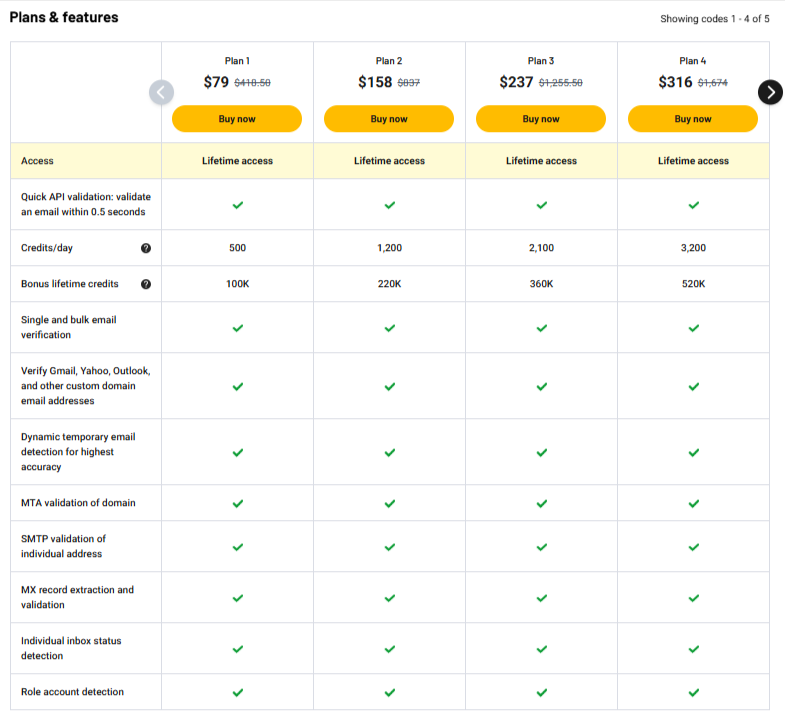This screenshot has width=785, height=721.
Task: Click Plan 1 checkmark for Individual inbox status
Action: (238, 649)
